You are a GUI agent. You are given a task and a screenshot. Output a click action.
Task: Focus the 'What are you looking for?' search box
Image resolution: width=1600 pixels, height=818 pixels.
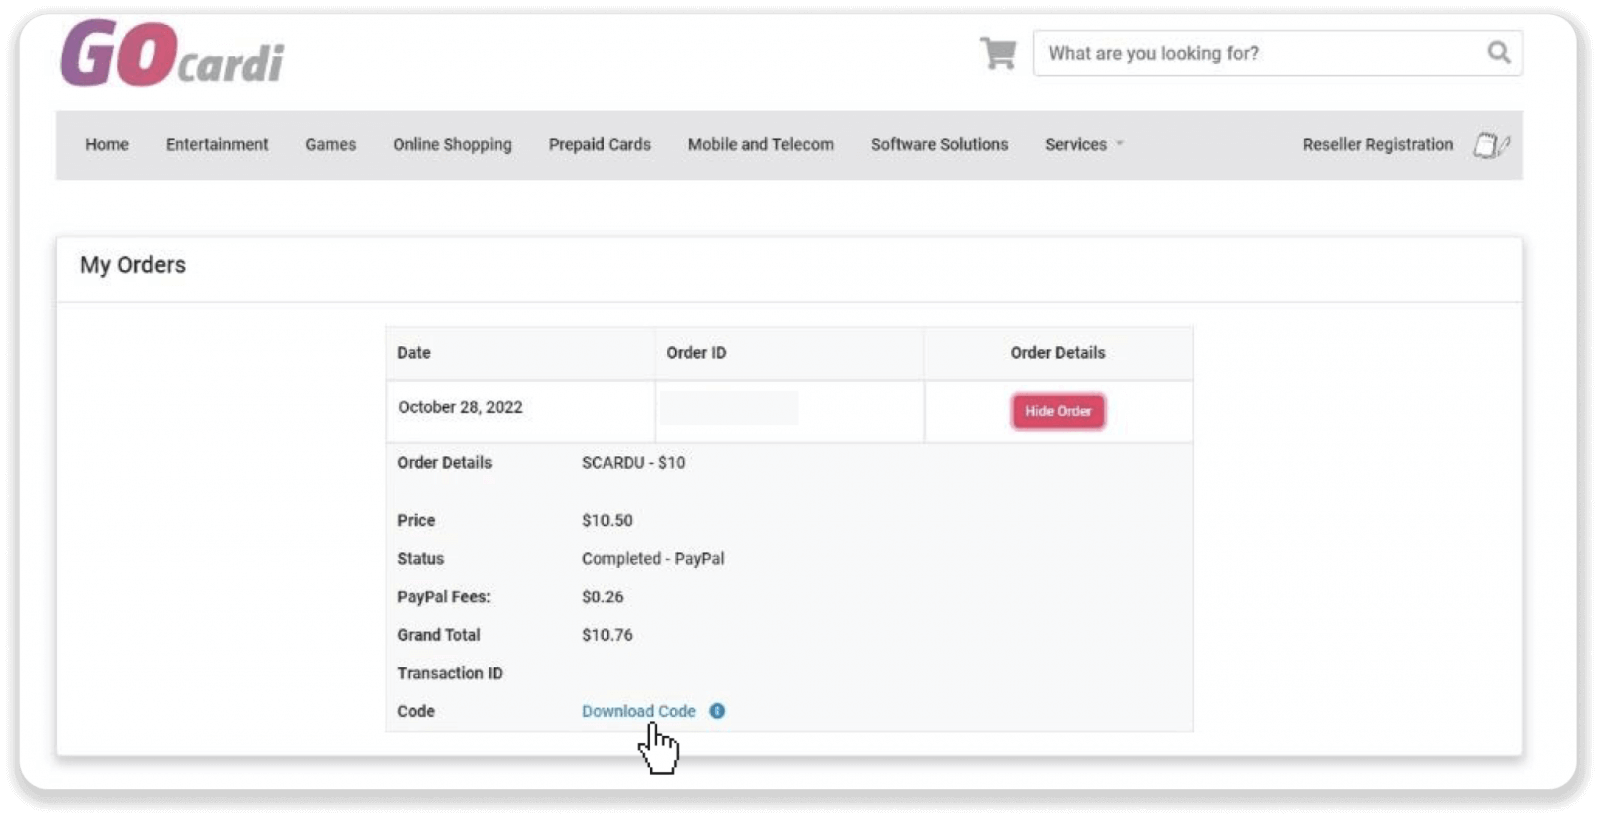pos(1258,54)
